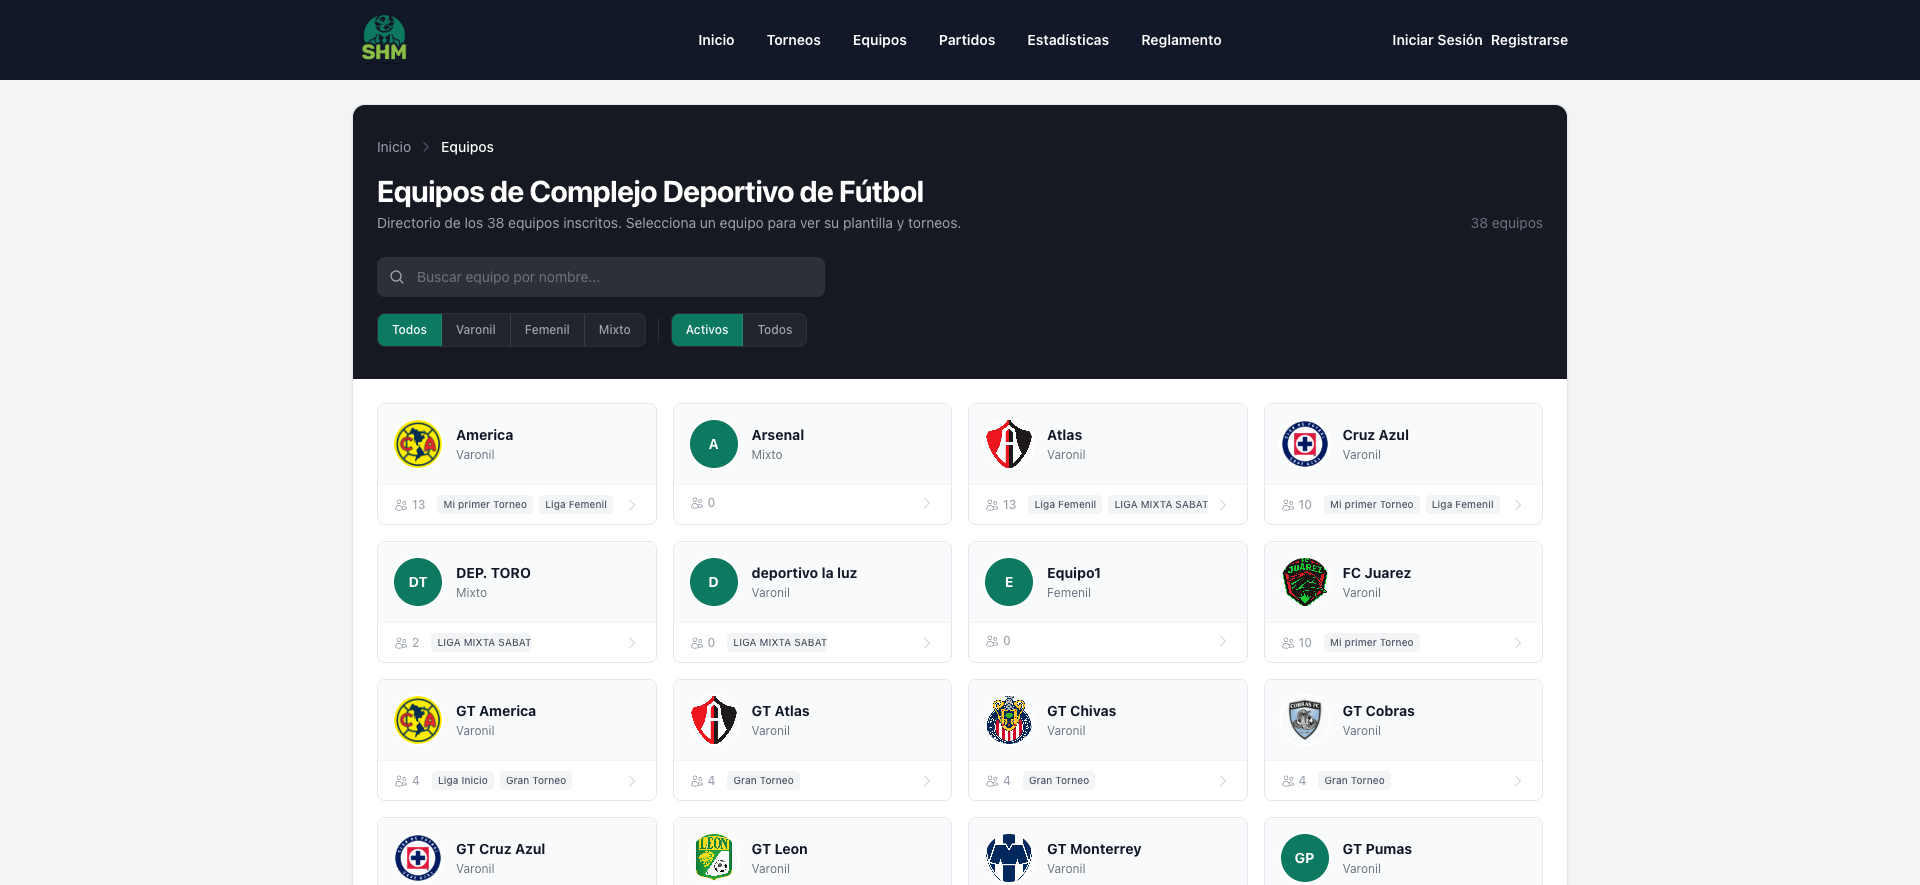Screen dimensions: 1920x885
Task: Click 'Liga Inicio' tag on GT America card
Action: (x=463, y=781)
